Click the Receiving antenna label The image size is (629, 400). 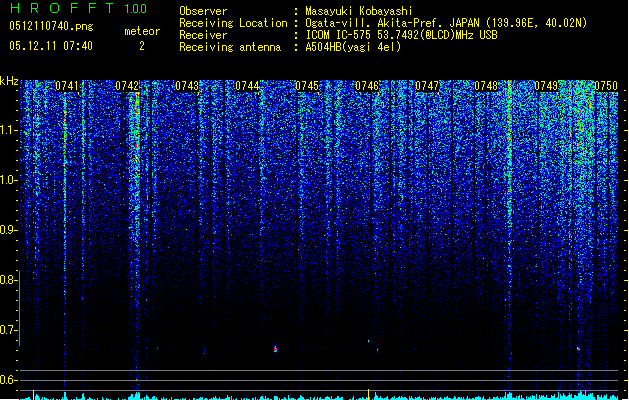click(230, 47)
